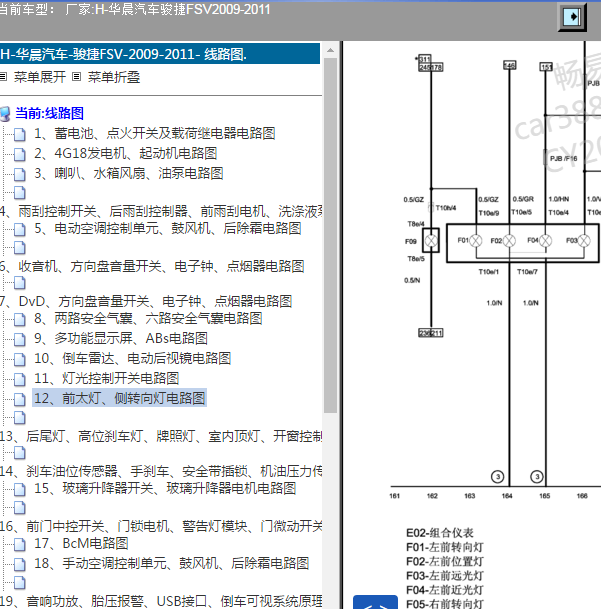Click the document icon above 6、收音机 entry

click(x=20, y=248)
